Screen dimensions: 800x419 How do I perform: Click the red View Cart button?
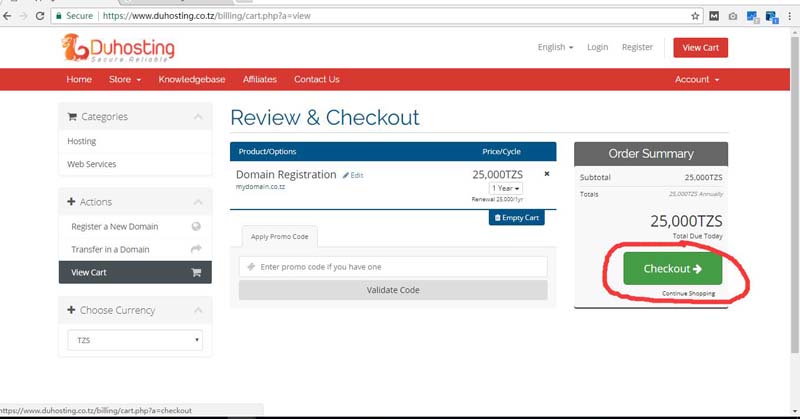[x=701, y=47]
